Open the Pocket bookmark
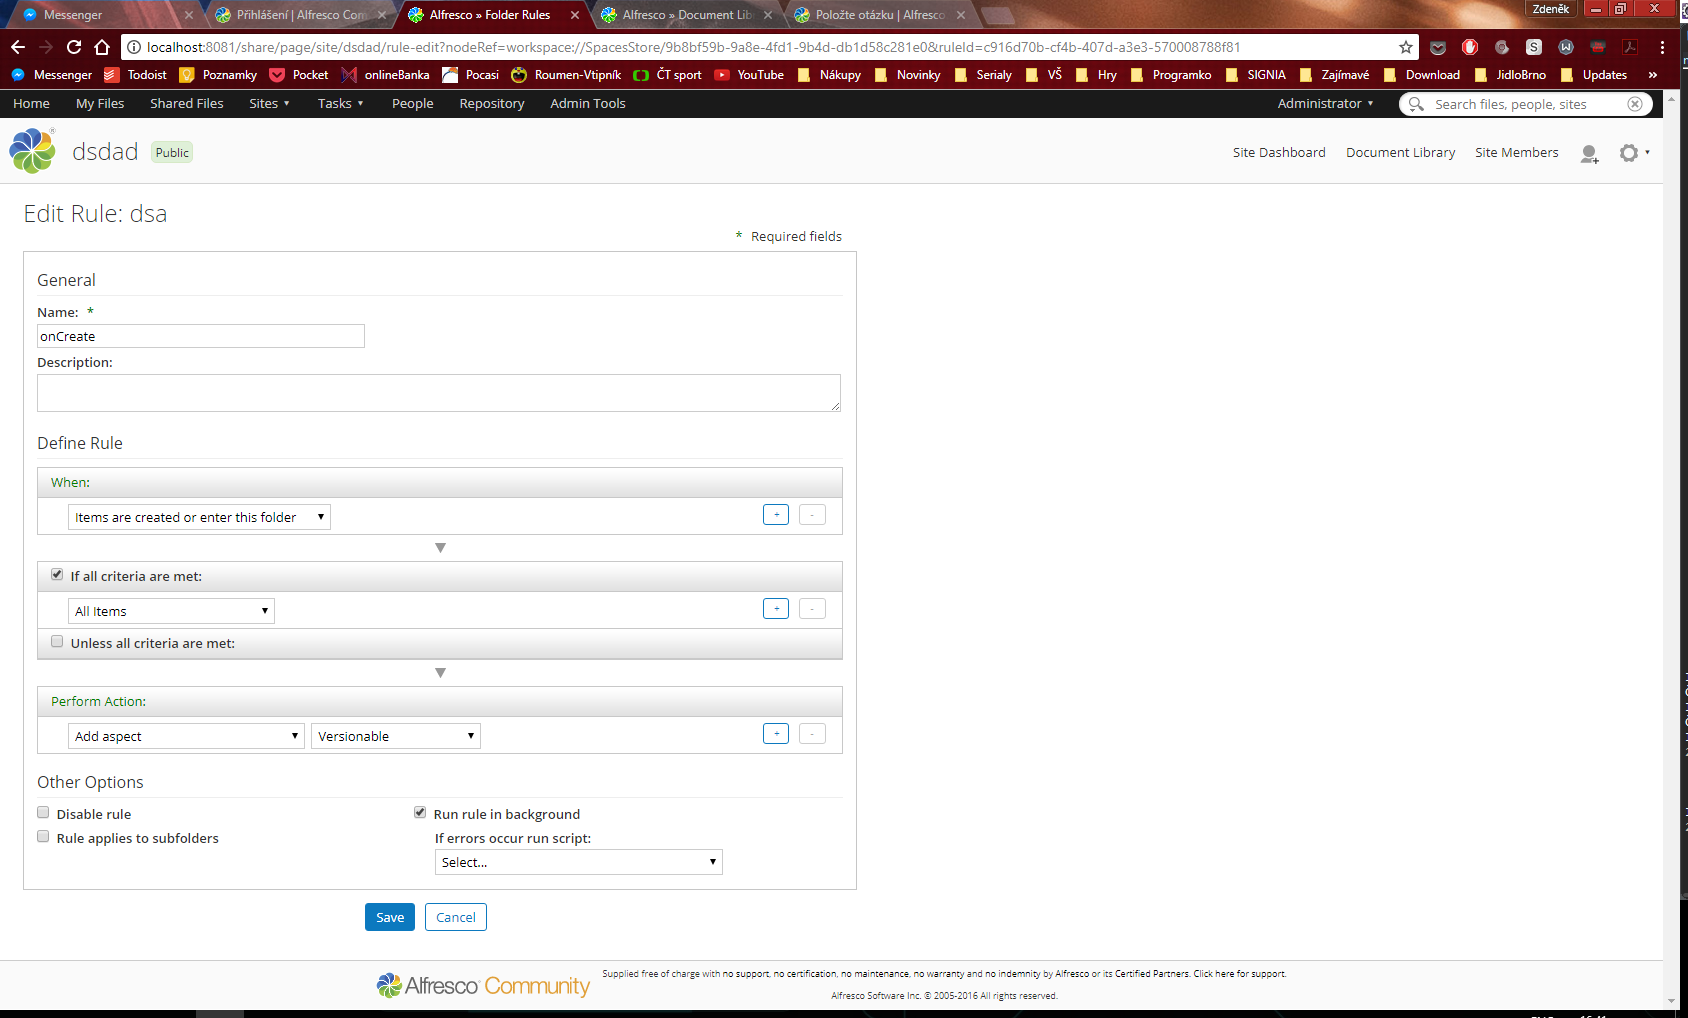The height and width of the screenshot is (1018, 1688). 299,75
